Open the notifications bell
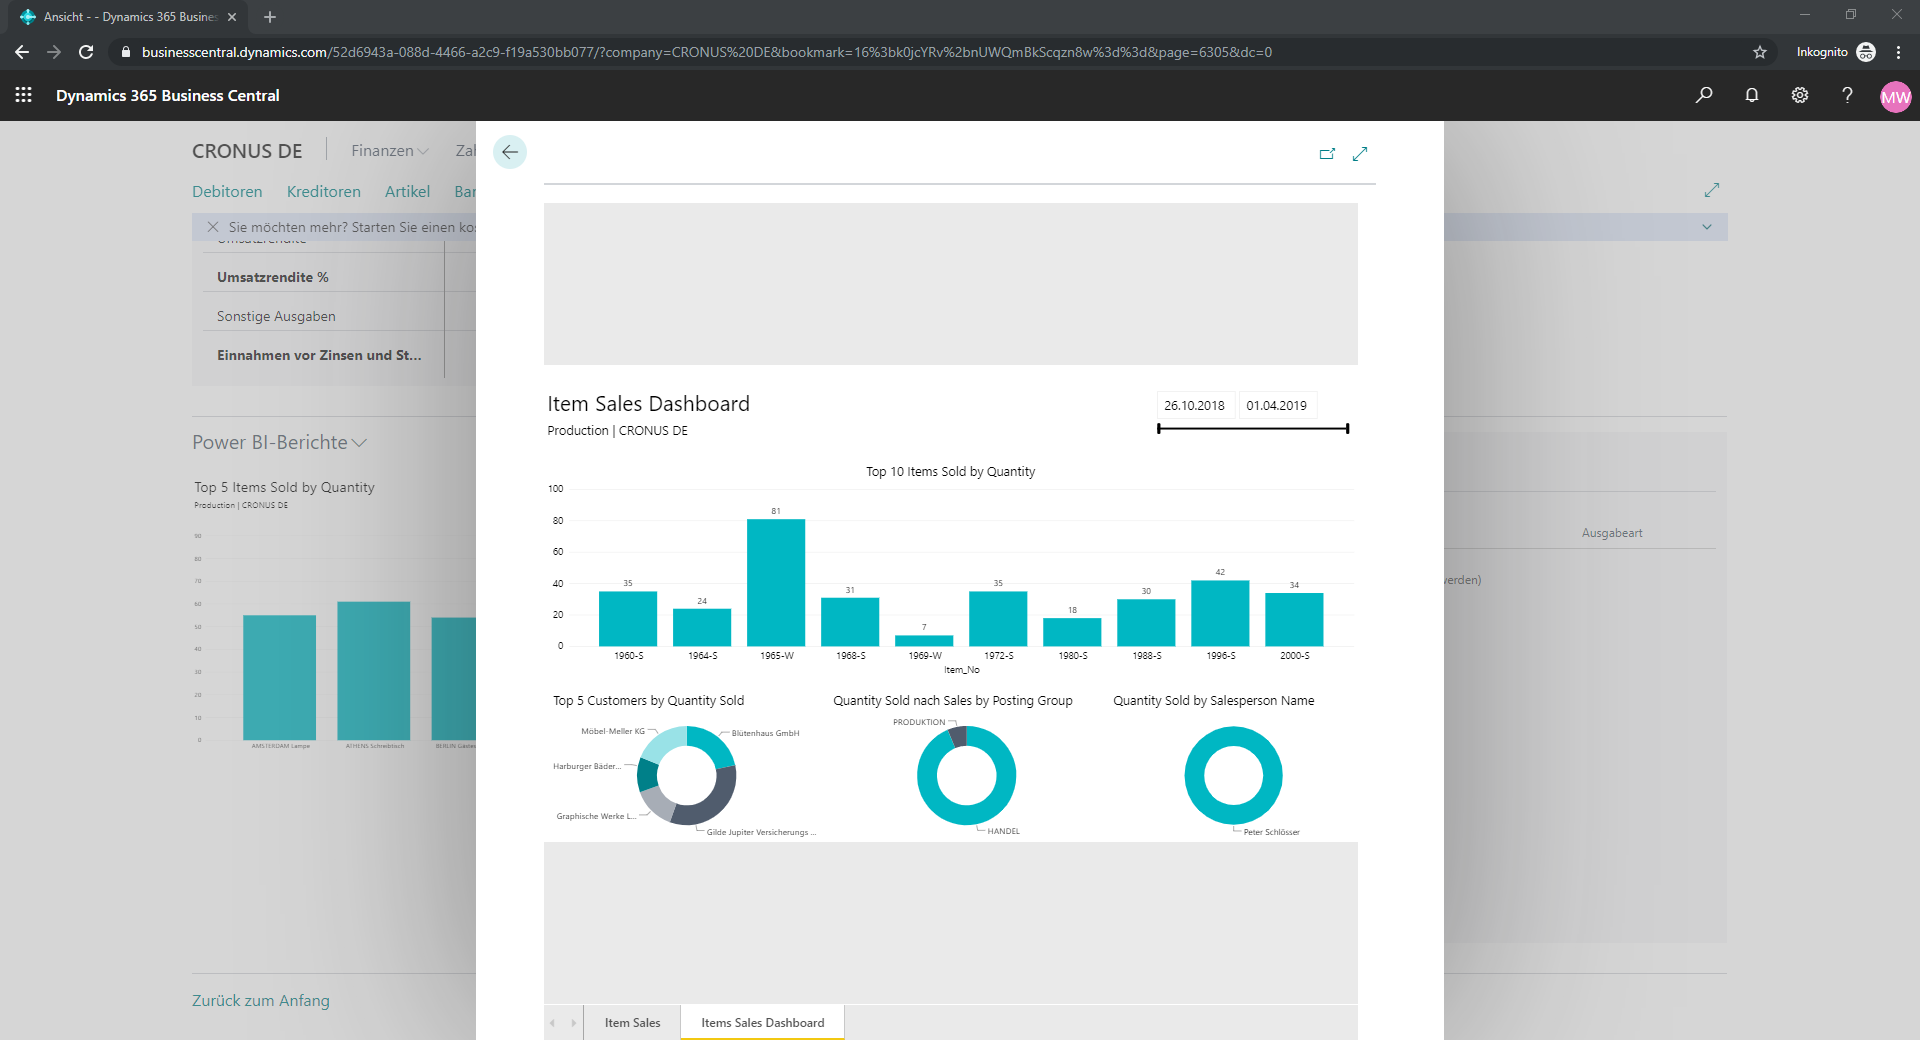1920x1040 pixels. (1752, 95)
